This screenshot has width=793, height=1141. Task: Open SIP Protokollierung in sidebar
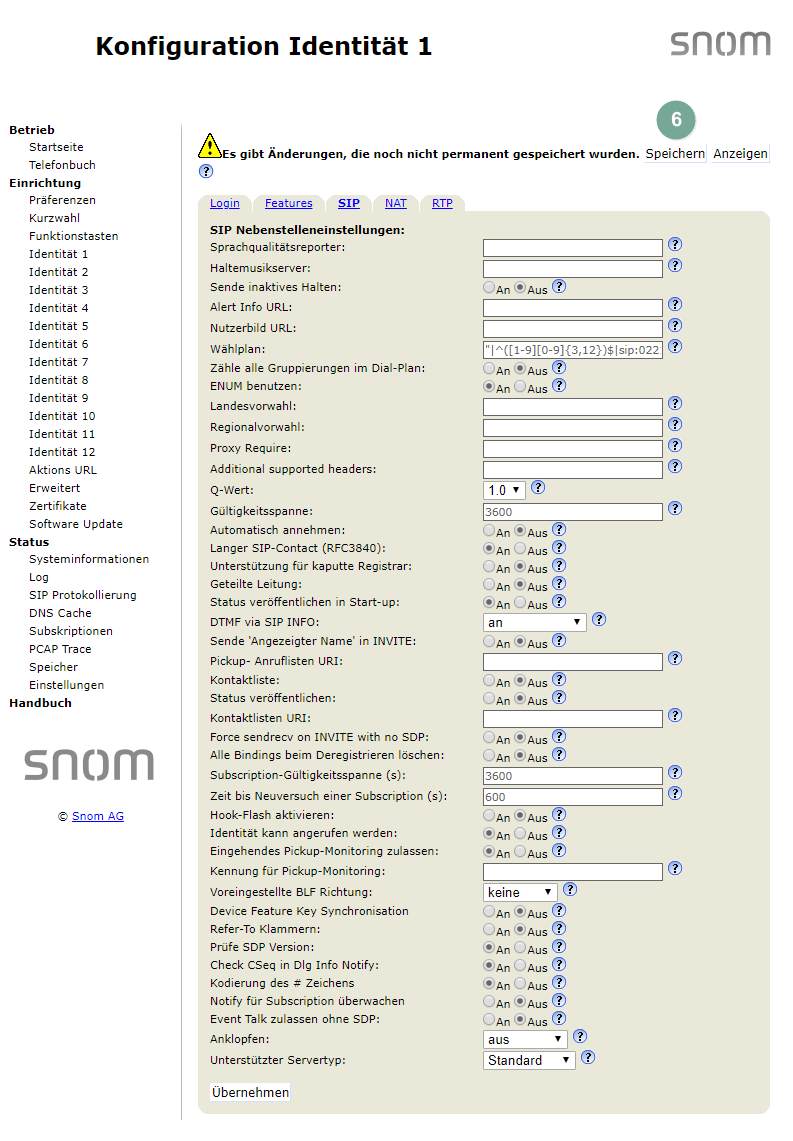(x=82, y=595)
